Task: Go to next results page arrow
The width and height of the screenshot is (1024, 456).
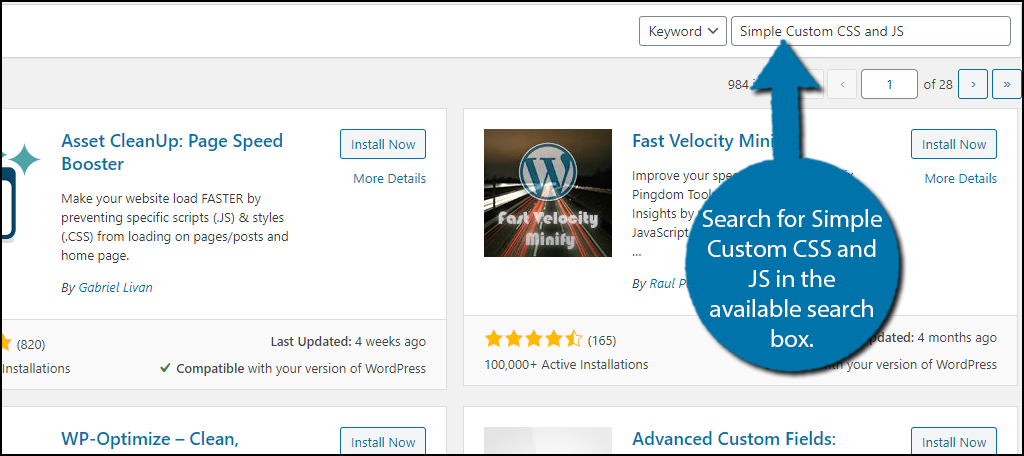Action: (x=973, y=84)
